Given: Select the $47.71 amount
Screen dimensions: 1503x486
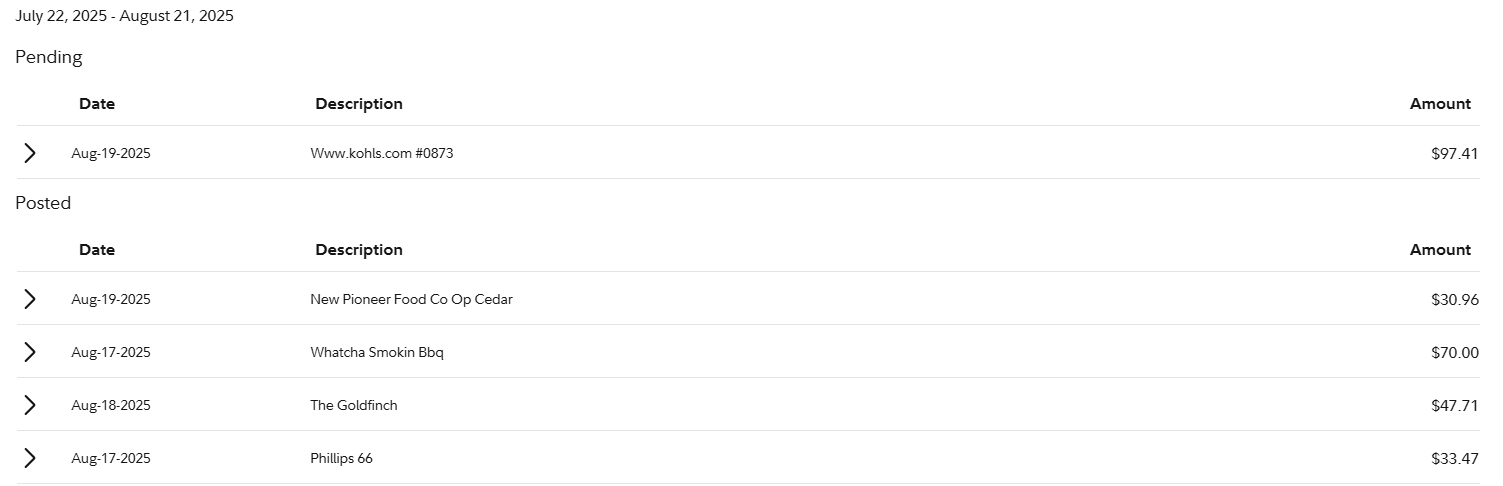Looking at the screenshot, I should click(x=1454, y=405).
